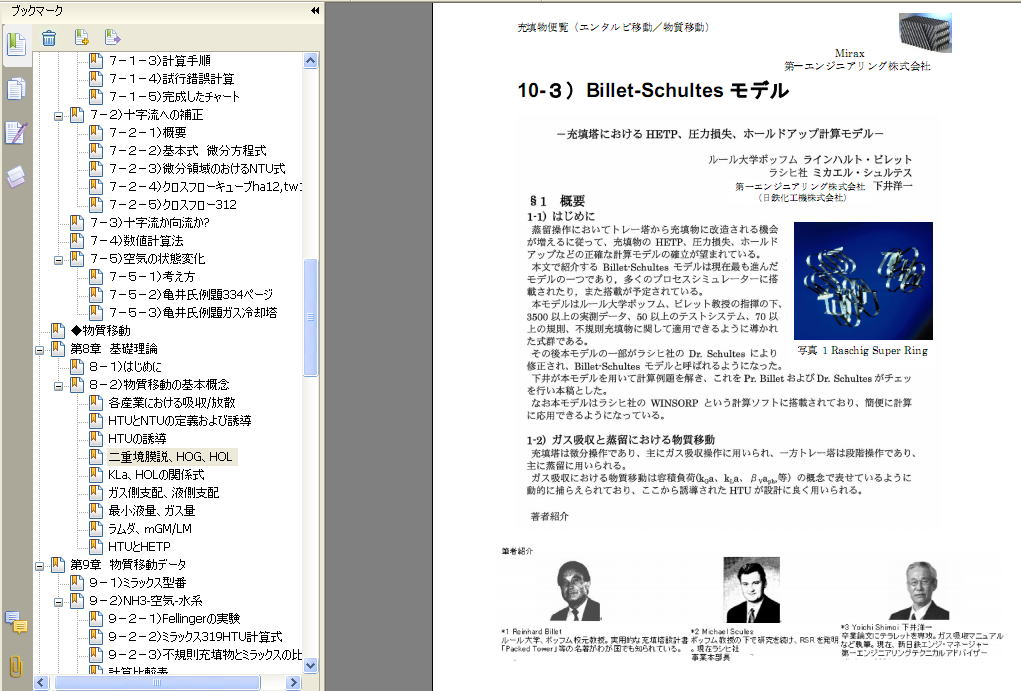
Task: Select bookmark 9-2)NH3-空気-水系
Action: point(146,600)
